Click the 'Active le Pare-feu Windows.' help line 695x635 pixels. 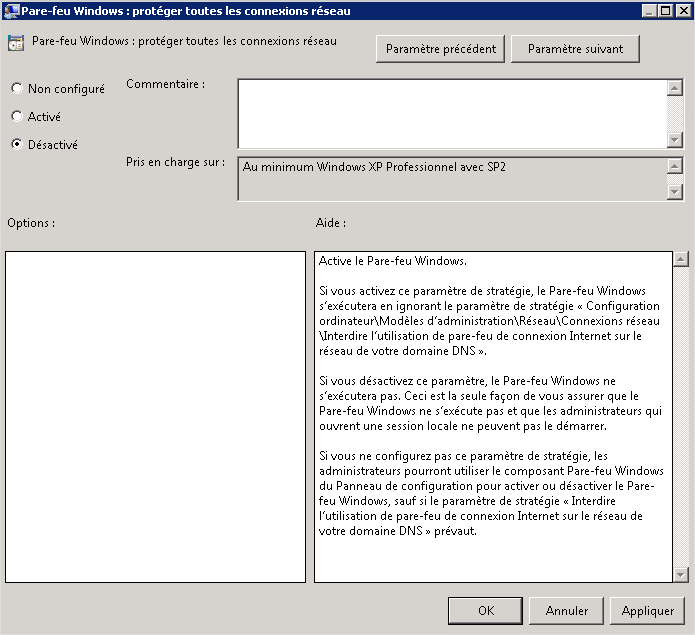point(392,261)
